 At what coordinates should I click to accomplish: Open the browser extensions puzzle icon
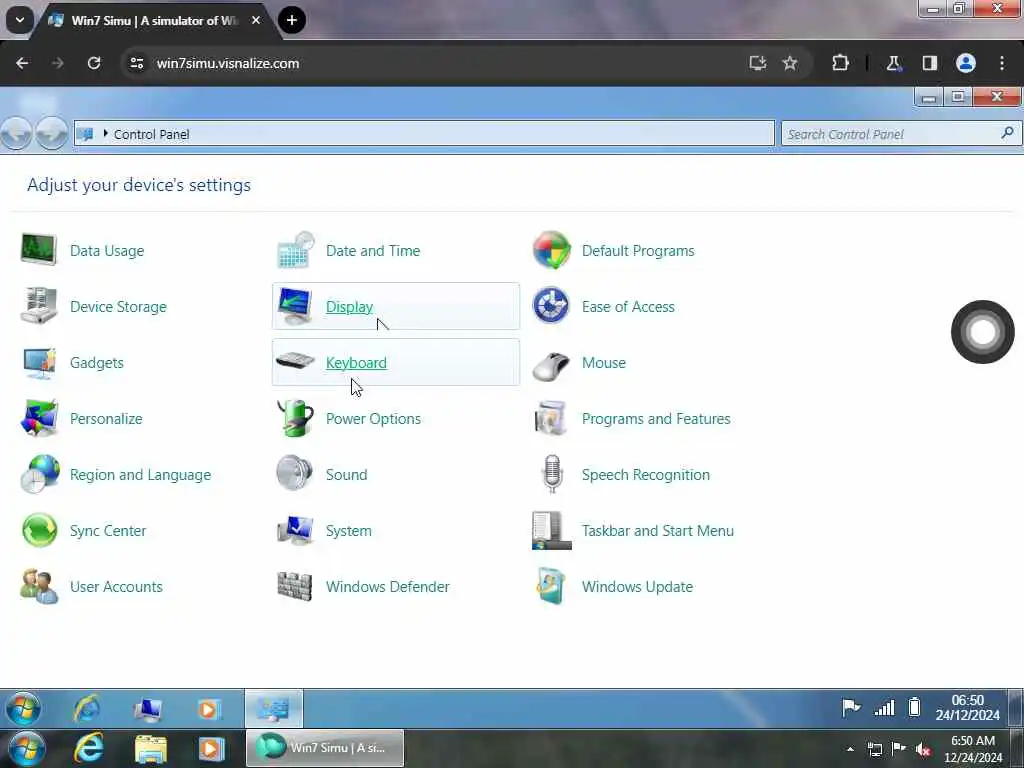click(x=840, y=63)
